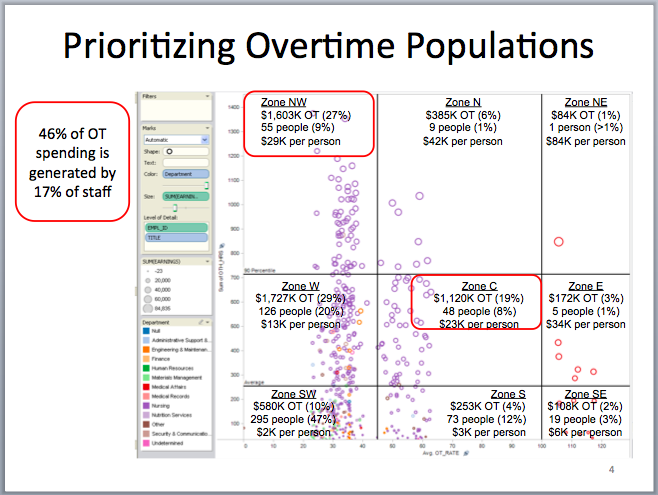658x495 pixels.
Task: Click the '46% of OT spending' callout text
Action: pos(73,162)
